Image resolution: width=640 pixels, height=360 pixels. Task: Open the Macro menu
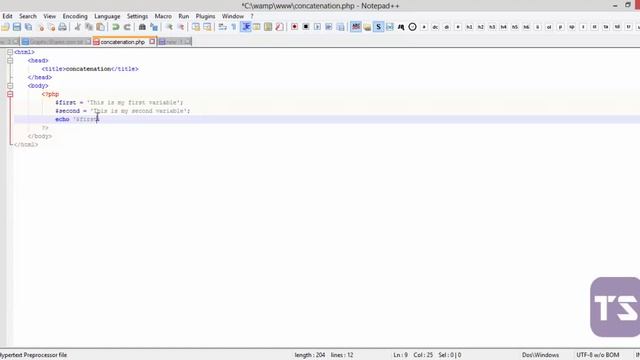tap(163, 16)
